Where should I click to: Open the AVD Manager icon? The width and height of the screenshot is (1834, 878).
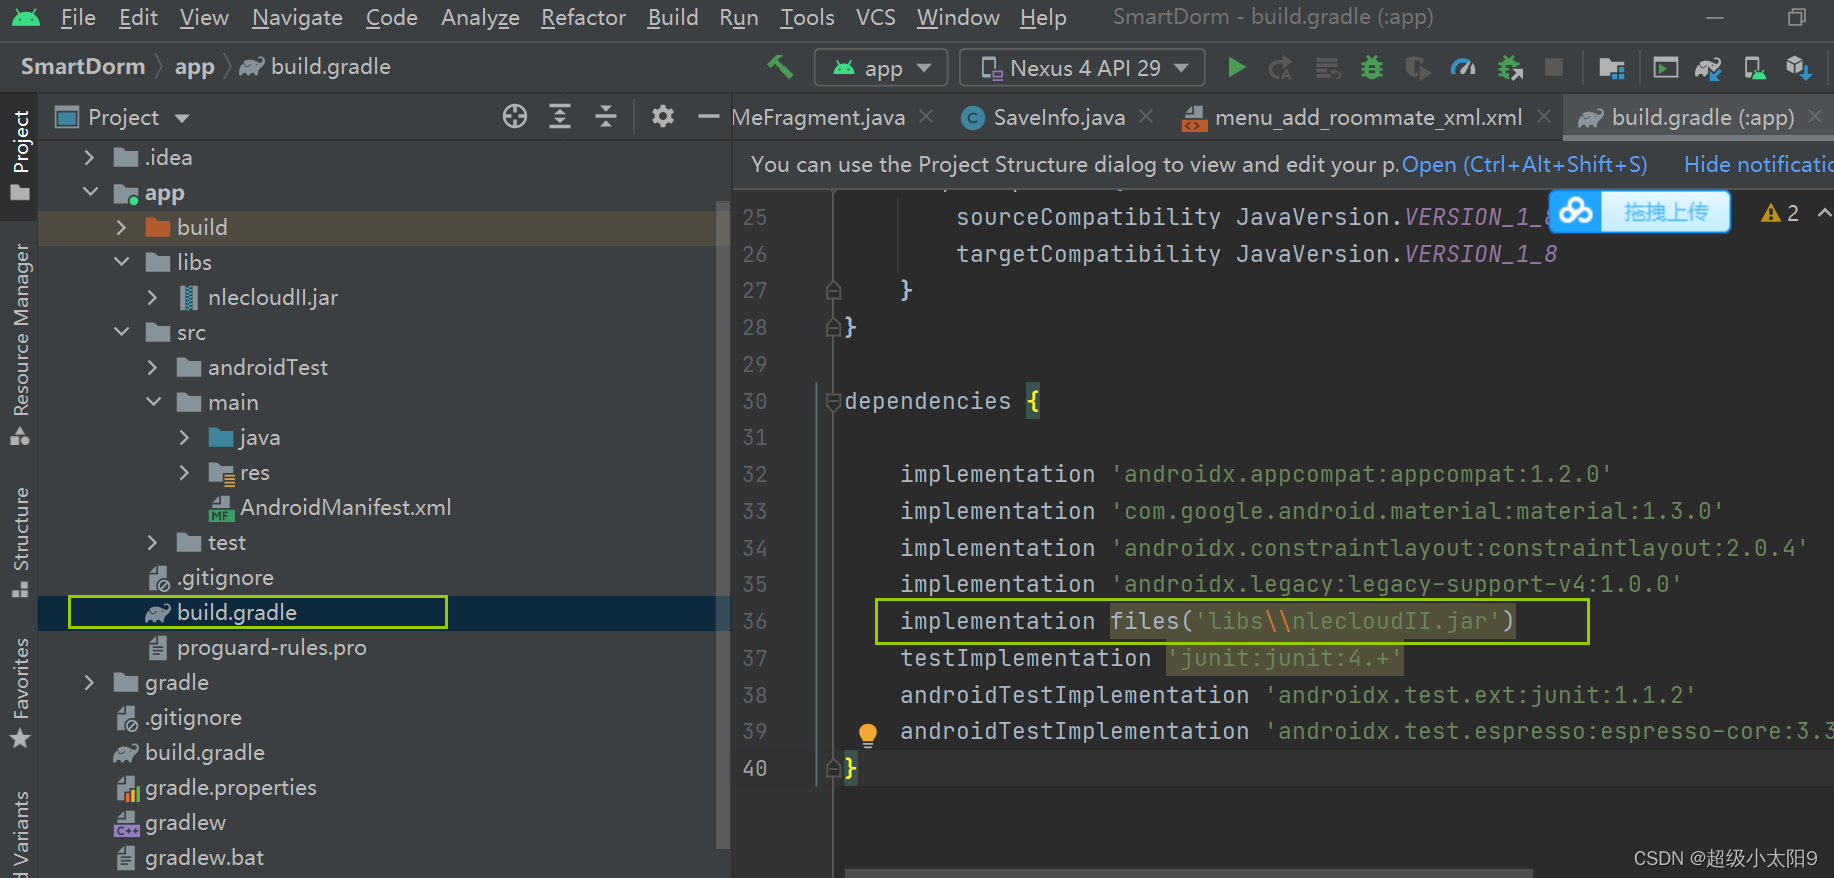(x=1754, y=68)
